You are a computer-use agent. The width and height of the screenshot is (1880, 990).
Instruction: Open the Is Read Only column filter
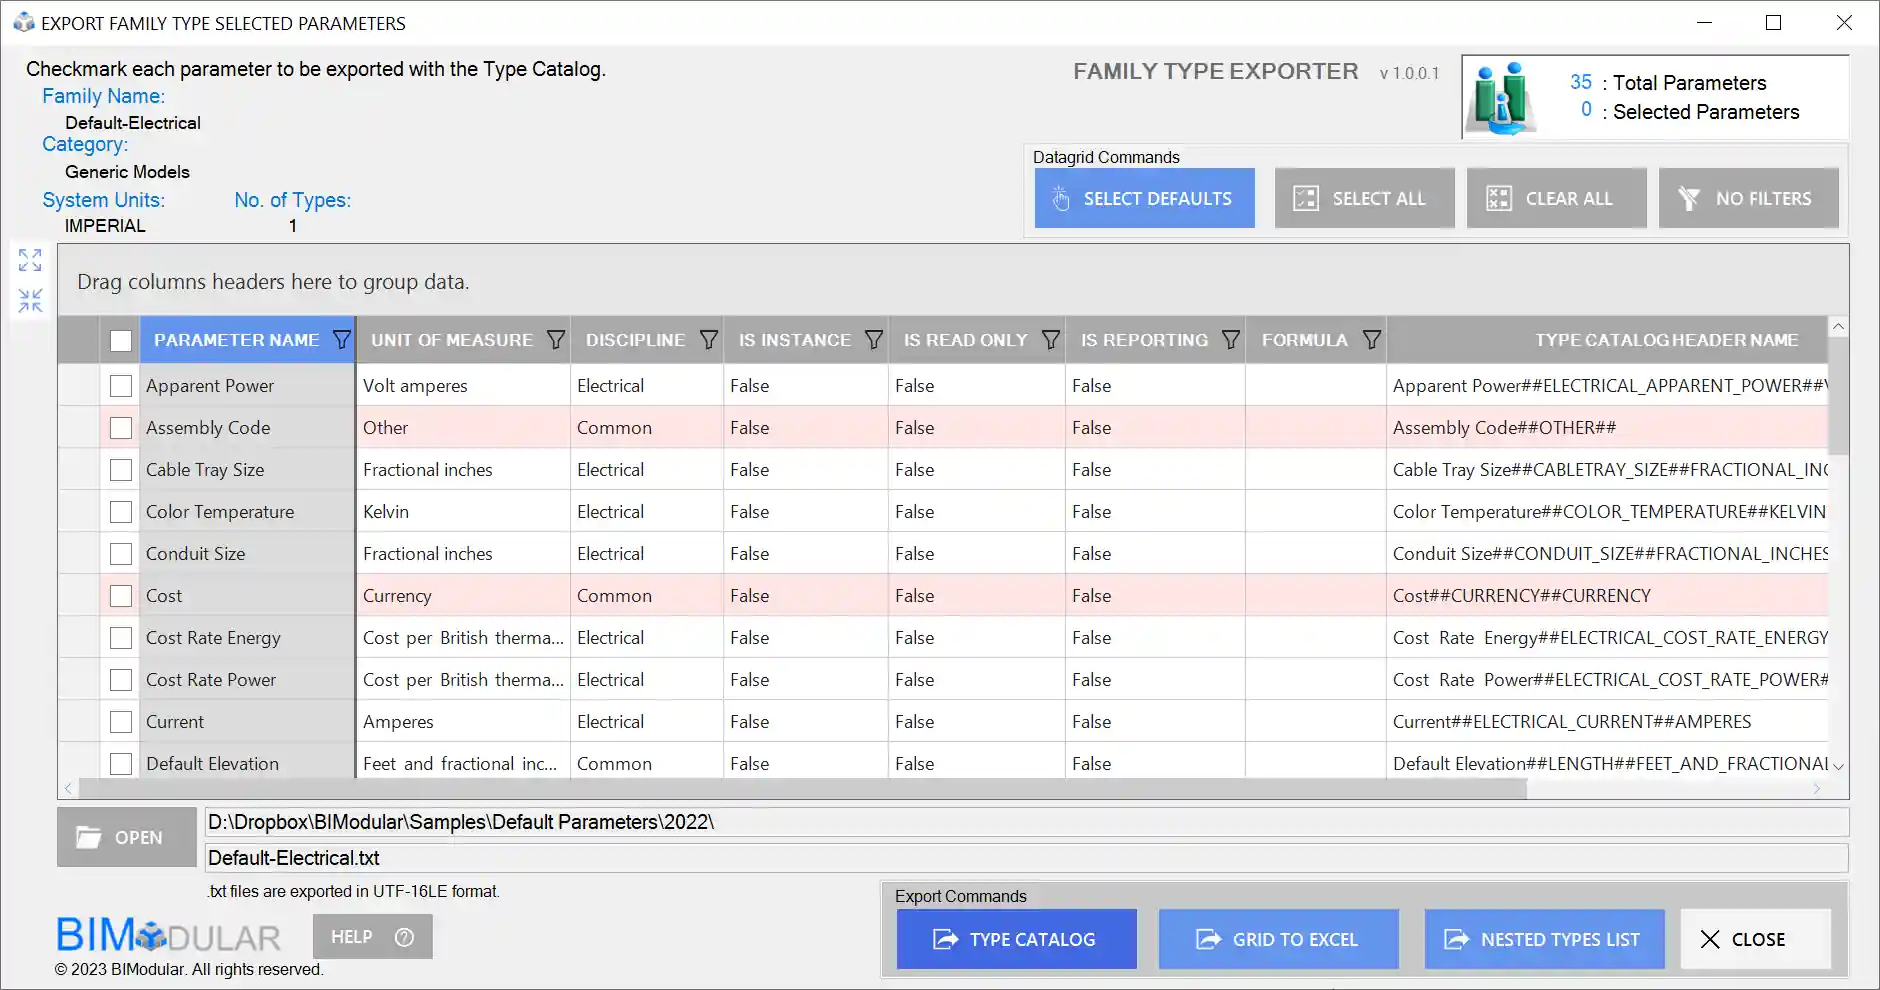(1052, 339)
